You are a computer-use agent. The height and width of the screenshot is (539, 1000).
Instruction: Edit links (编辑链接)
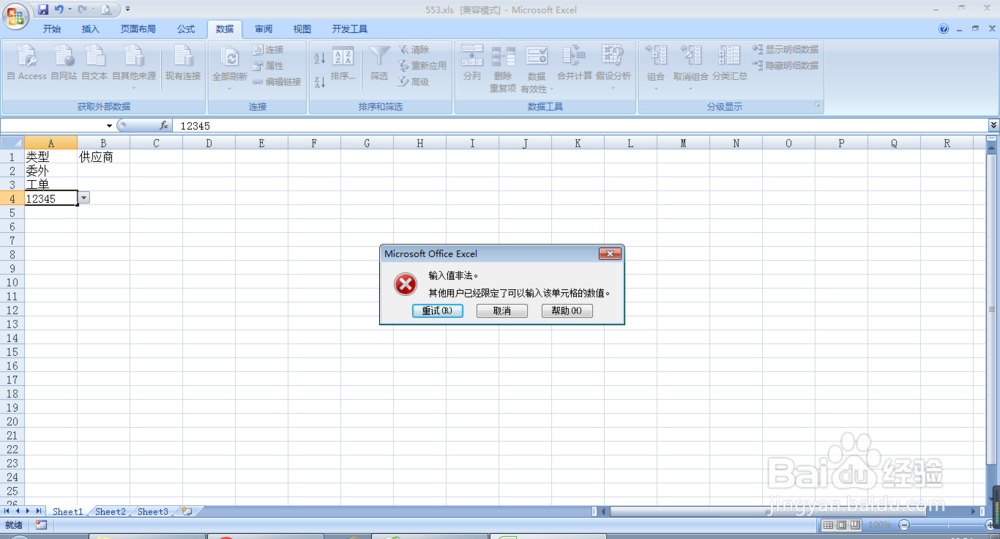coord(277,82)
